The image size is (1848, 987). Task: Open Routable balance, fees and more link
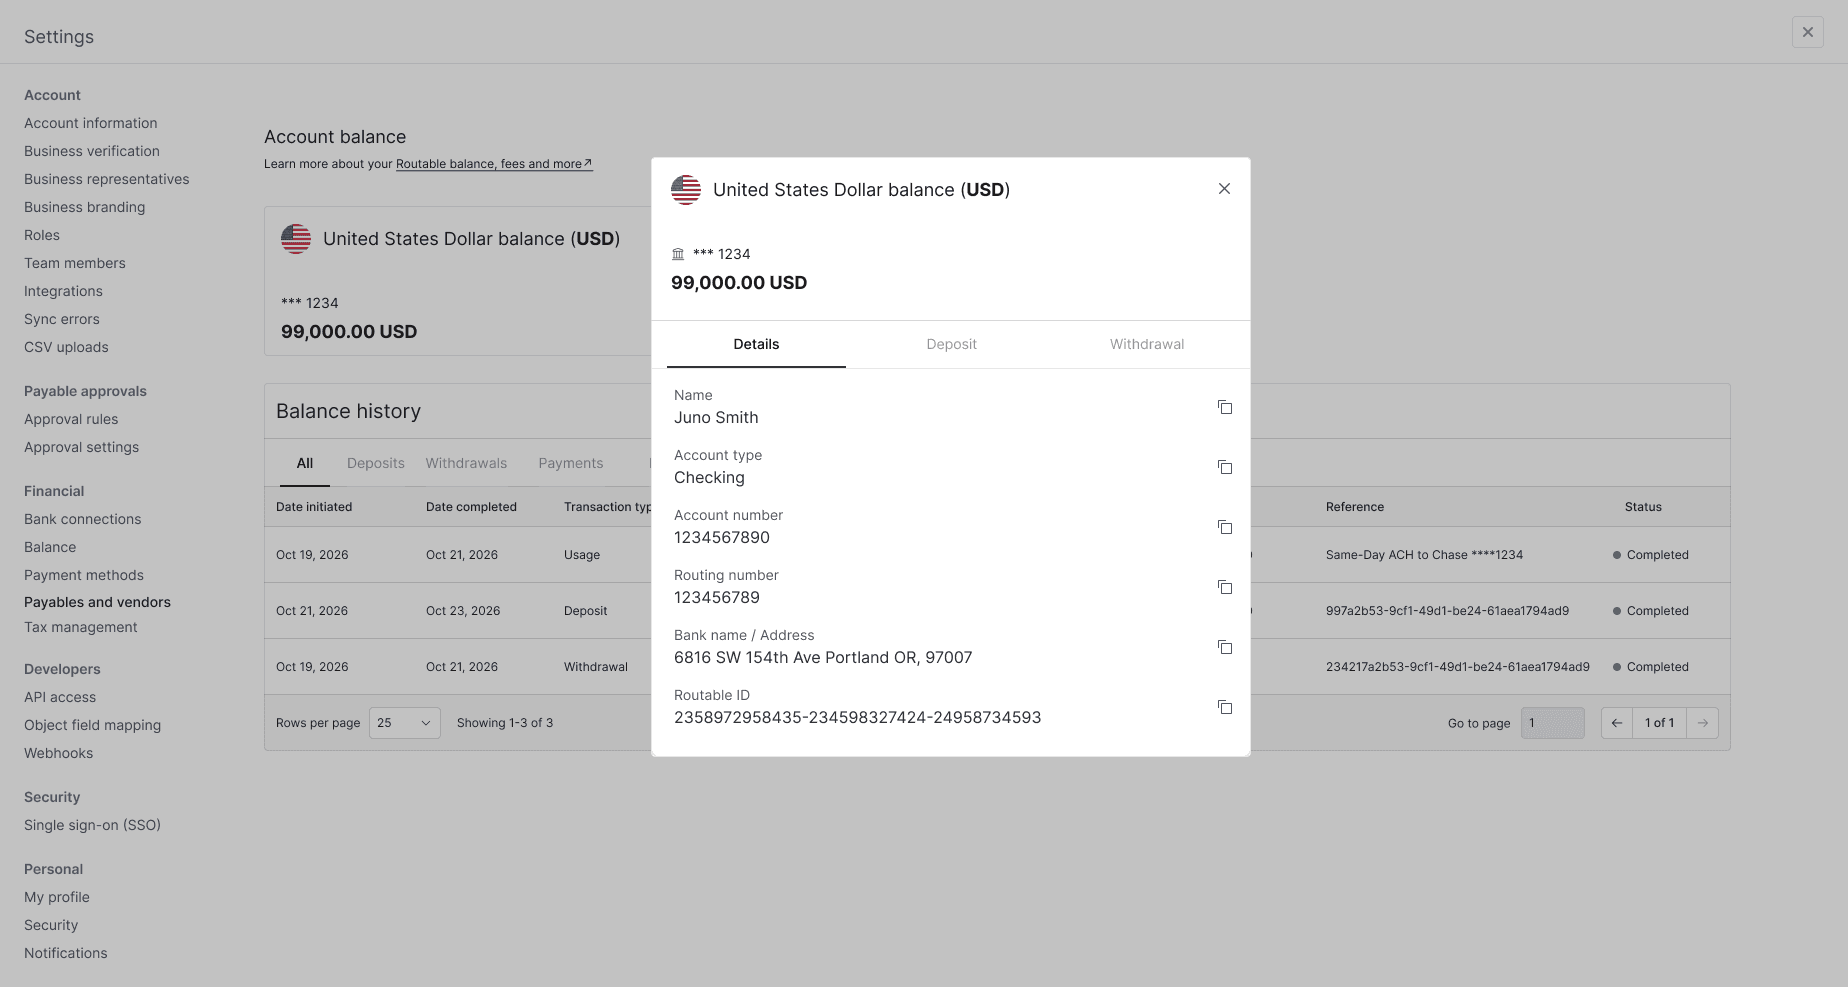tap(493, 164)
